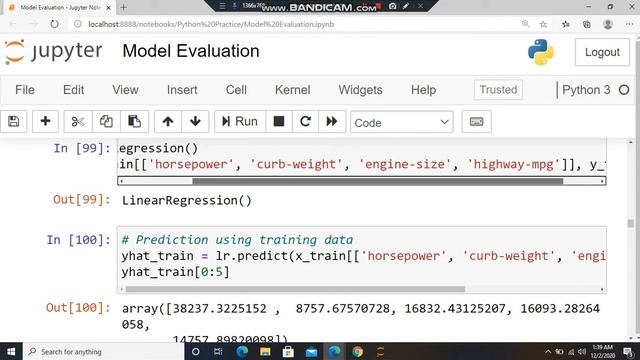
Task: Move selected cell down arrow
Action: pos(195,121)
